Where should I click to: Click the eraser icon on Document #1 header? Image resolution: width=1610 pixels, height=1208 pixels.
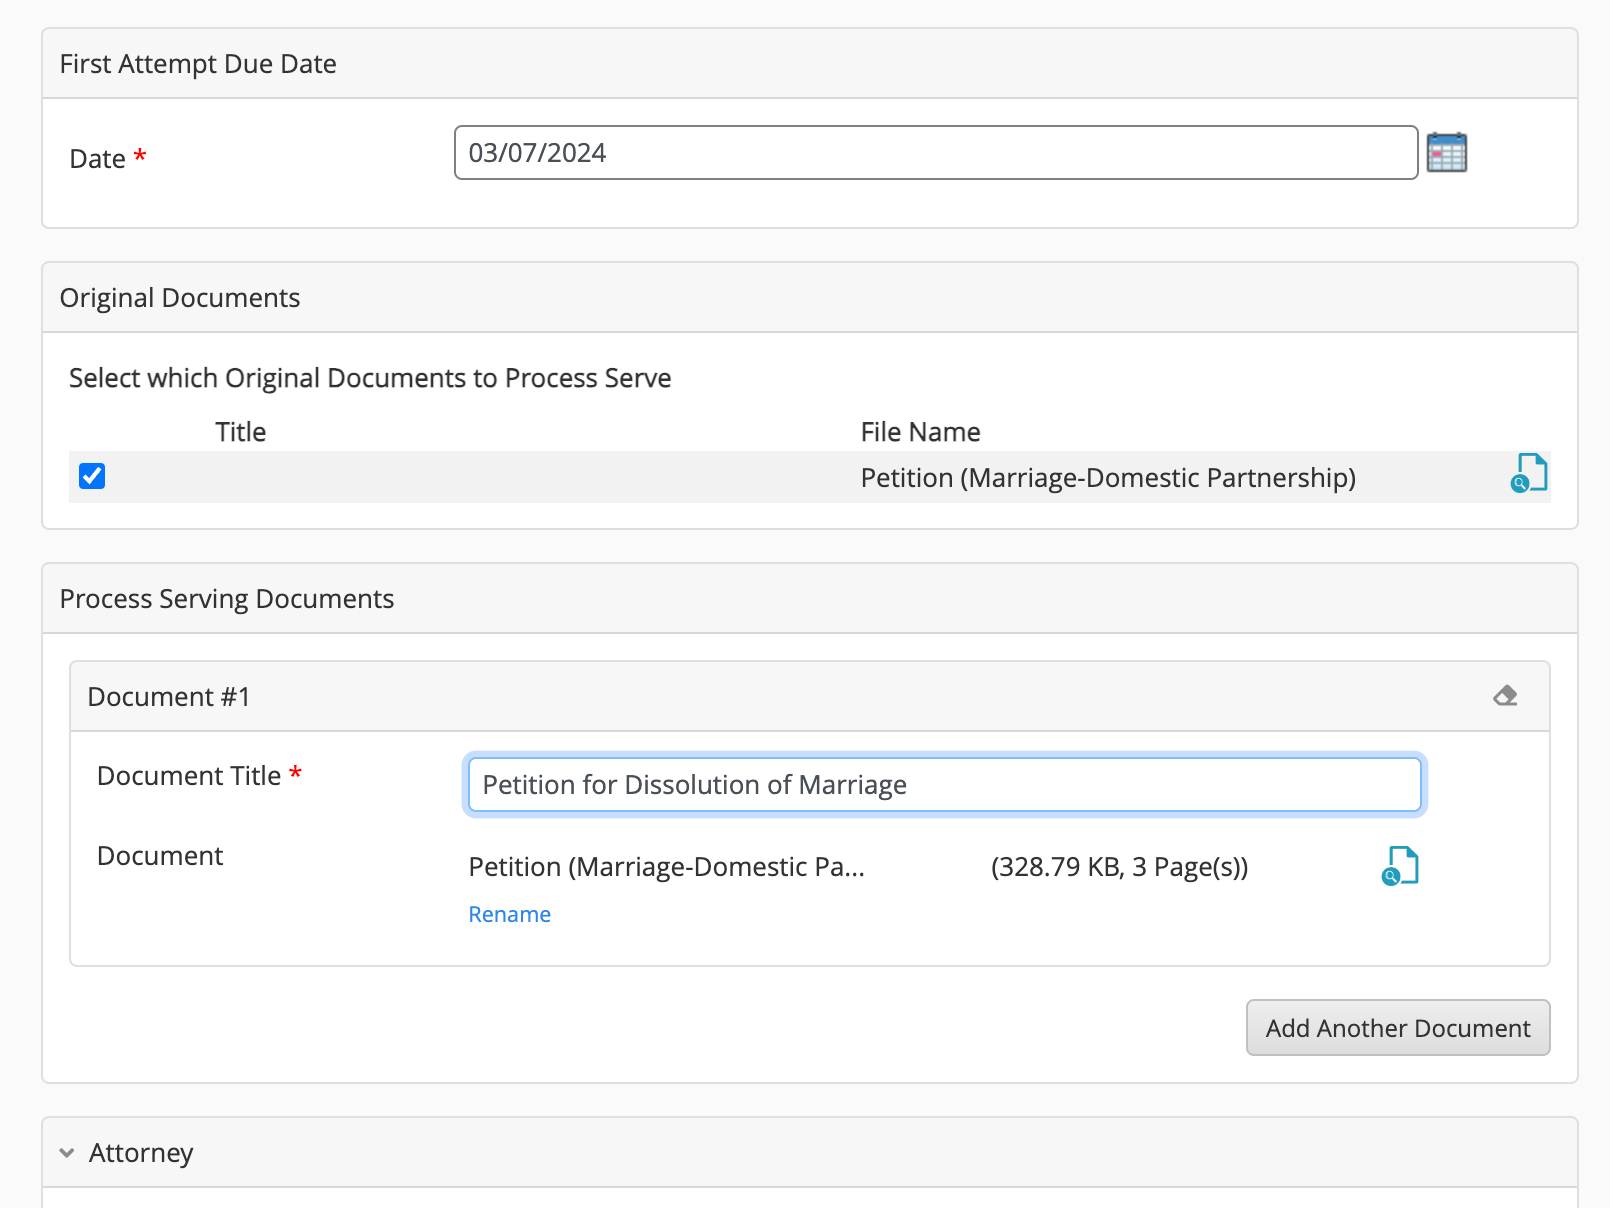point(1505,696)
